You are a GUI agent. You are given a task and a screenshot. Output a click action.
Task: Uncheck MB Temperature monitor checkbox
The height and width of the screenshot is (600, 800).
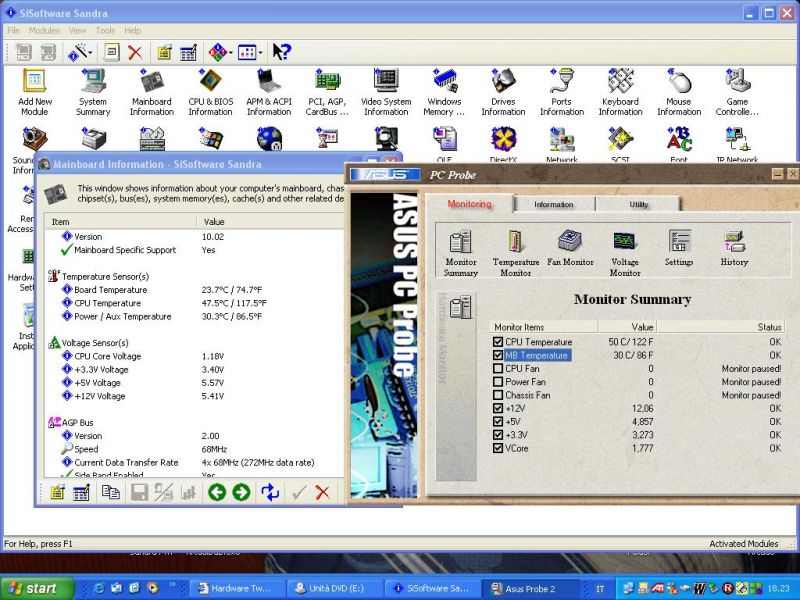point(498,355)
